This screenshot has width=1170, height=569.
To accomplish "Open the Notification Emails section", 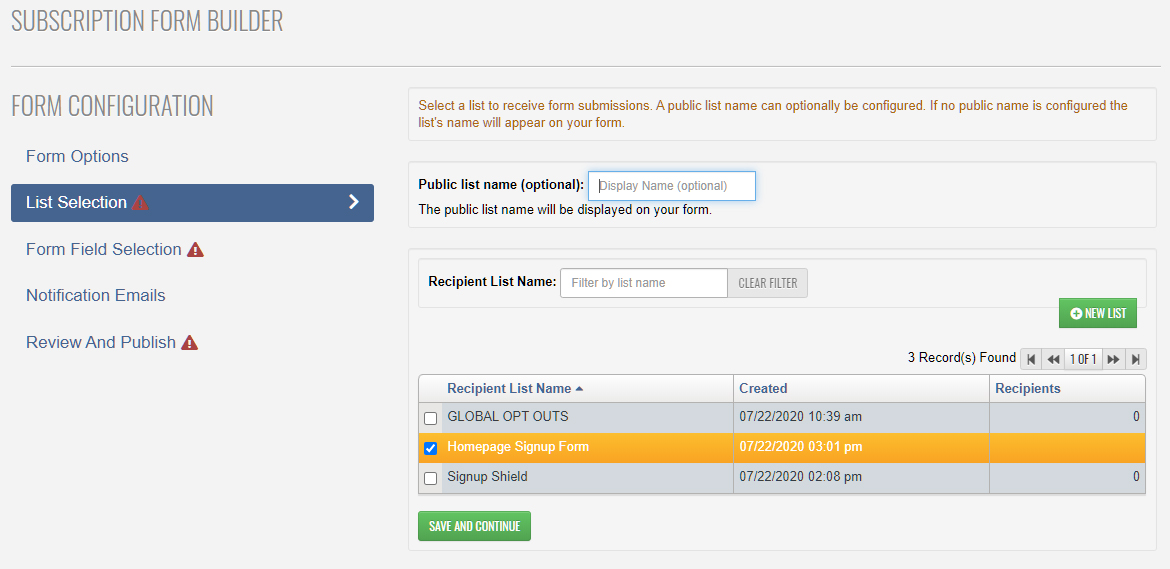I will (x=96, y=295).
